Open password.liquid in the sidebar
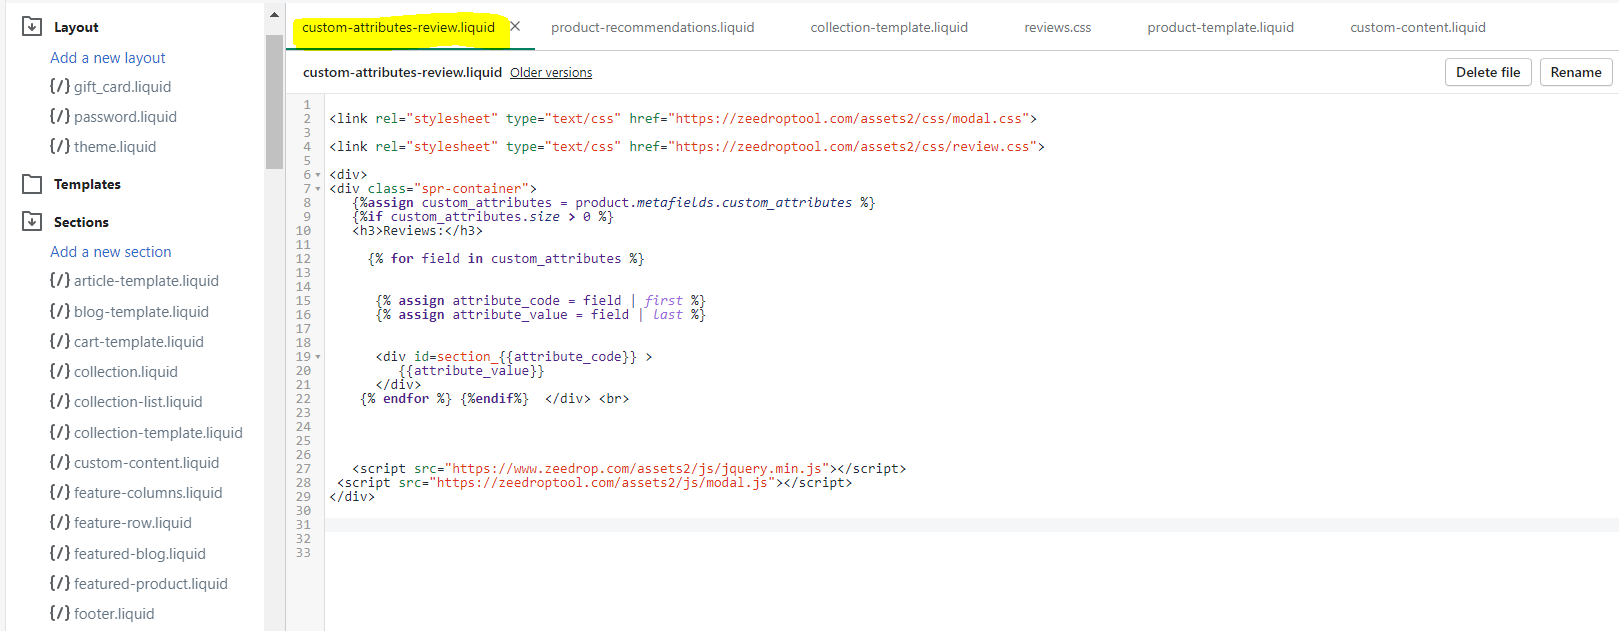Viewport: 1619px width, 631px height. click(125, 117)
